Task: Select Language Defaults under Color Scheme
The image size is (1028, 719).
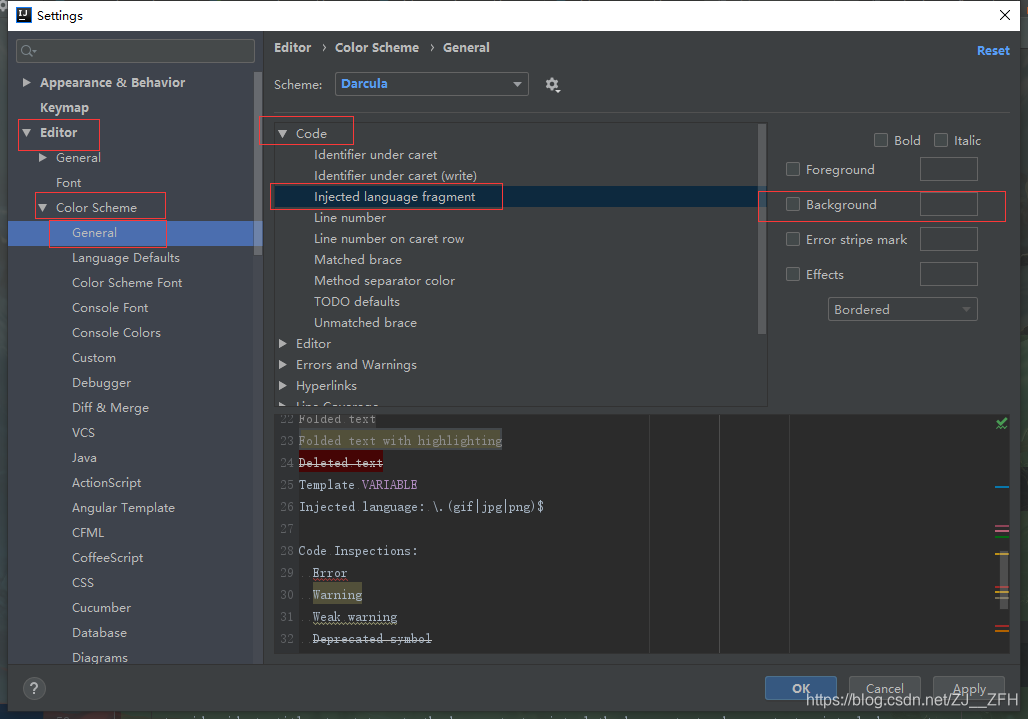Action: [x=126, y=258]
